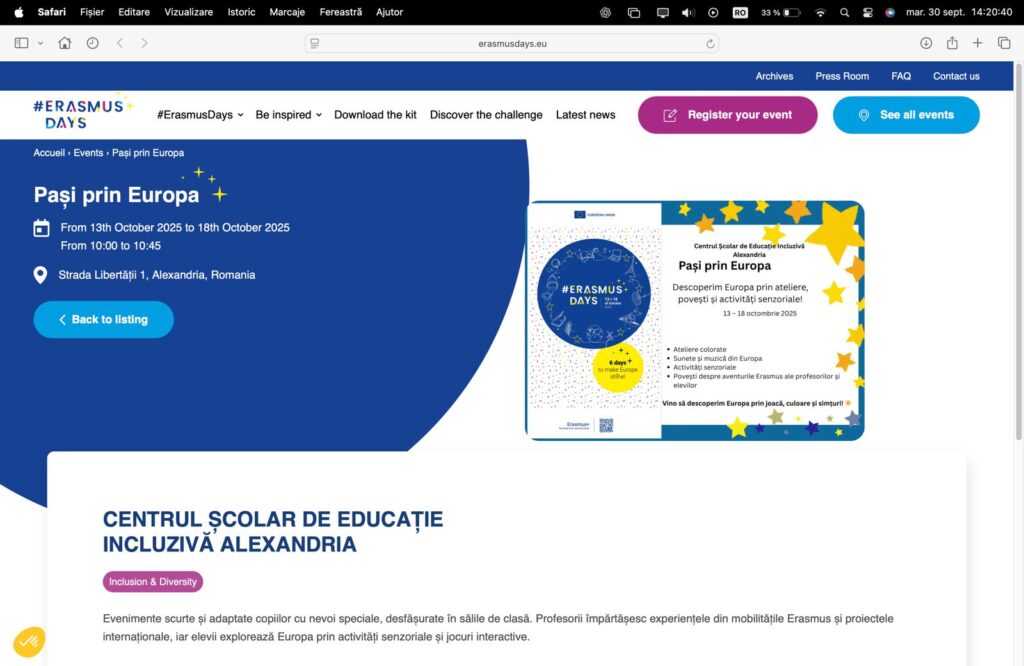This screenshot has height=666, width=1024.
Task: Click the erasmusdays.eu address field
Action: pyautogui.click(x=512, y=44)
